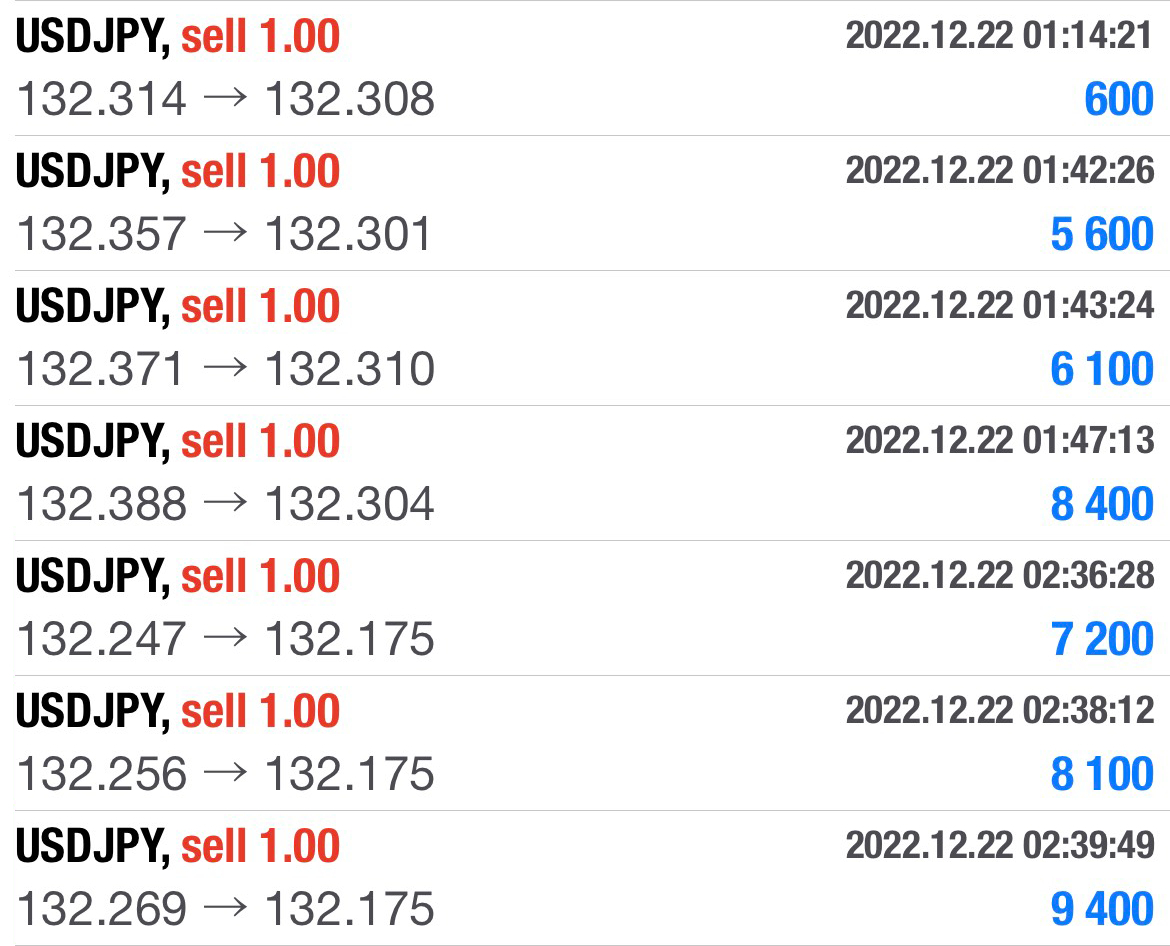
Task: Tap the 132.388 → 132.304 price line
Action: pos(225,504)
